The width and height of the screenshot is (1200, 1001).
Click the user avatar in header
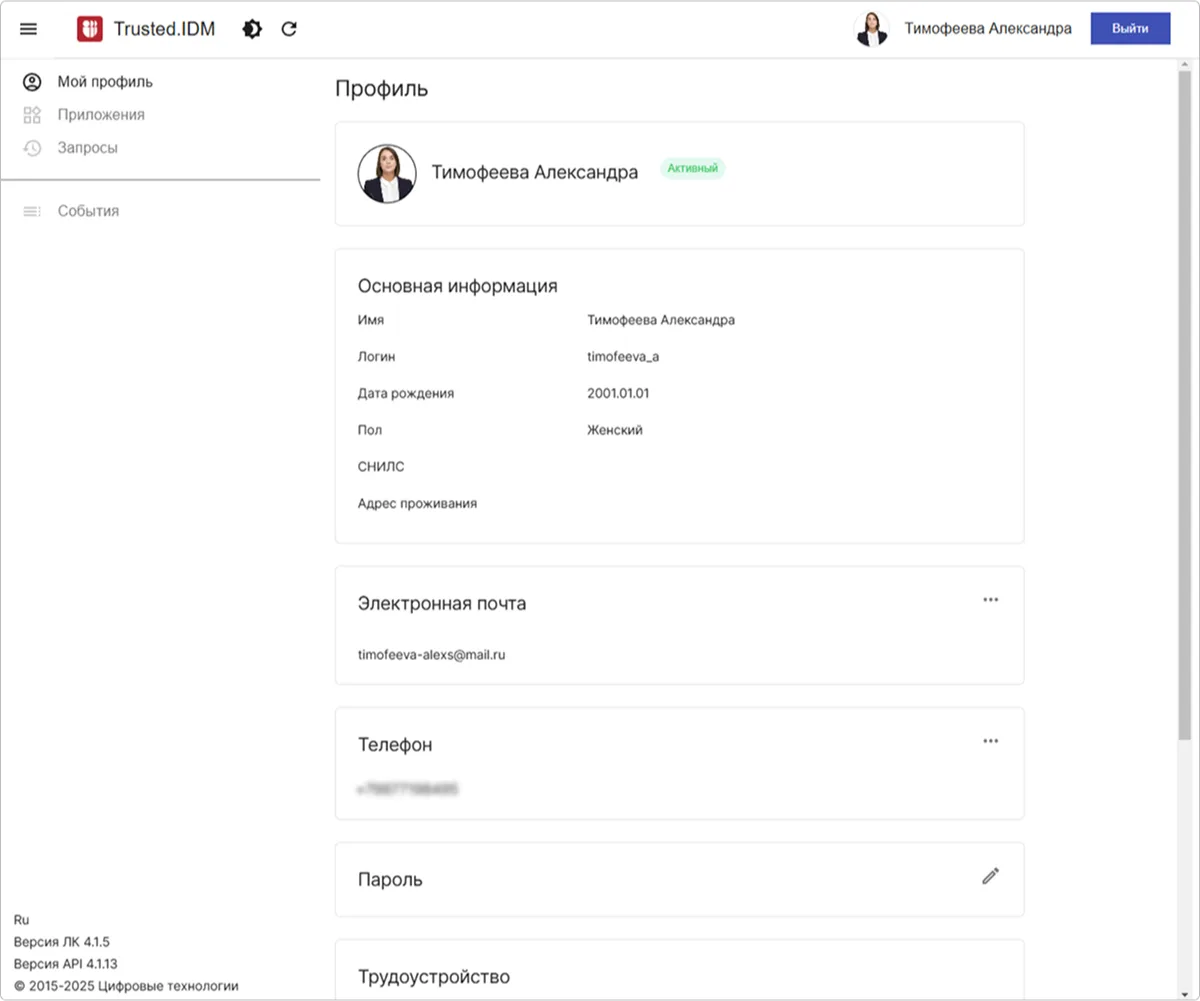coord(871,29)
